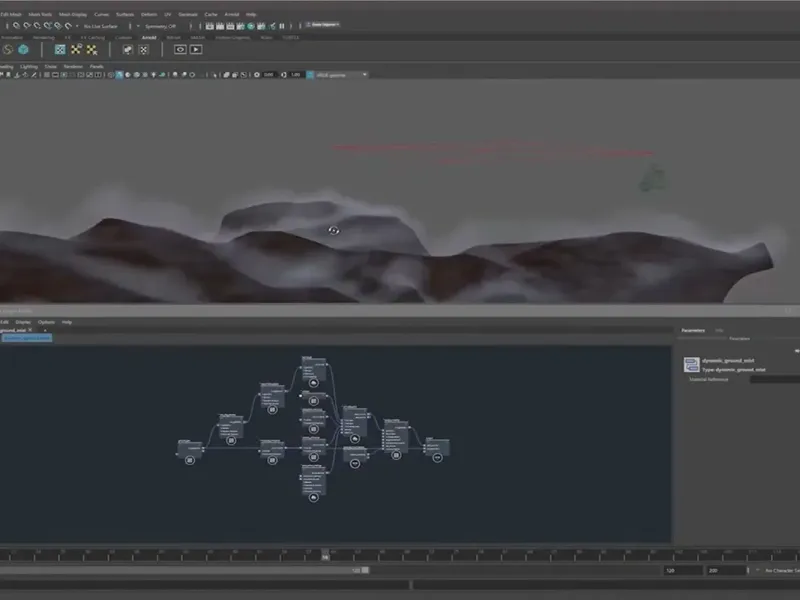Toggle the color management icon beside gamma dropdown

click(x=310, y=75)
